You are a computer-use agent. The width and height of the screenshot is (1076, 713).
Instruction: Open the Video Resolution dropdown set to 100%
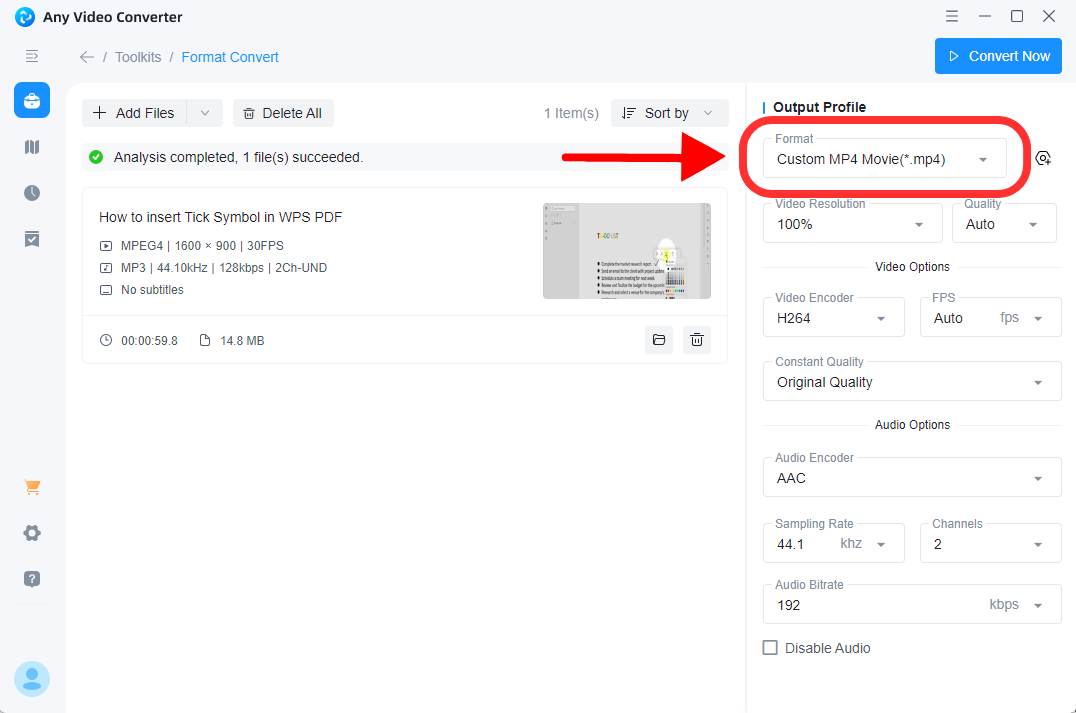click(x=852, y=224)
